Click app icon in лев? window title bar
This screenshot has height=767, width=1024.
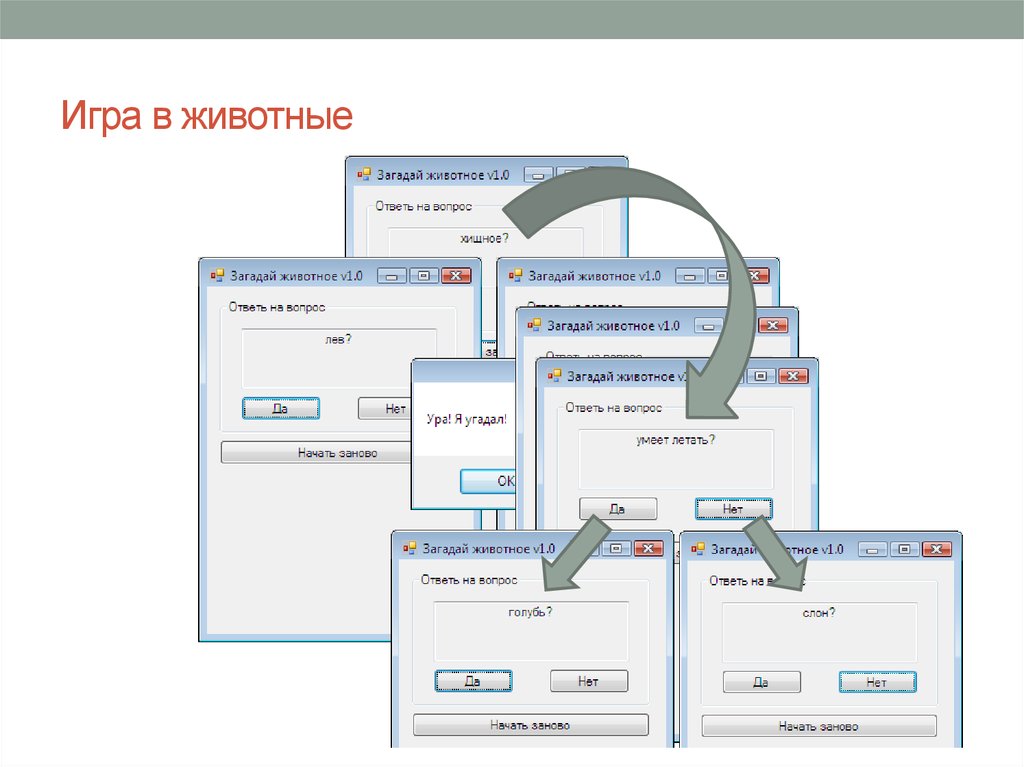pyautogui.click(x=217, y=276)
